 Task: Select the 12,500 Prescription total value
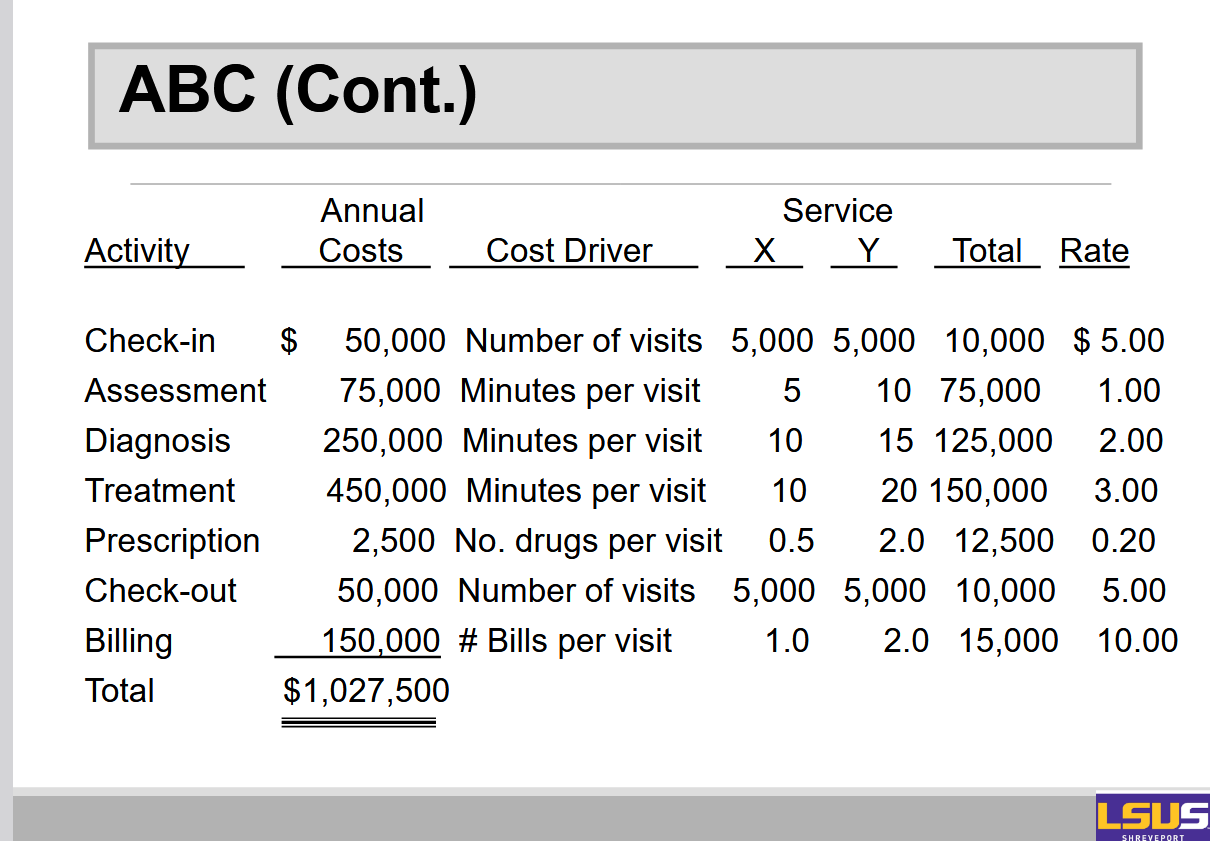tap(1003, 541)
